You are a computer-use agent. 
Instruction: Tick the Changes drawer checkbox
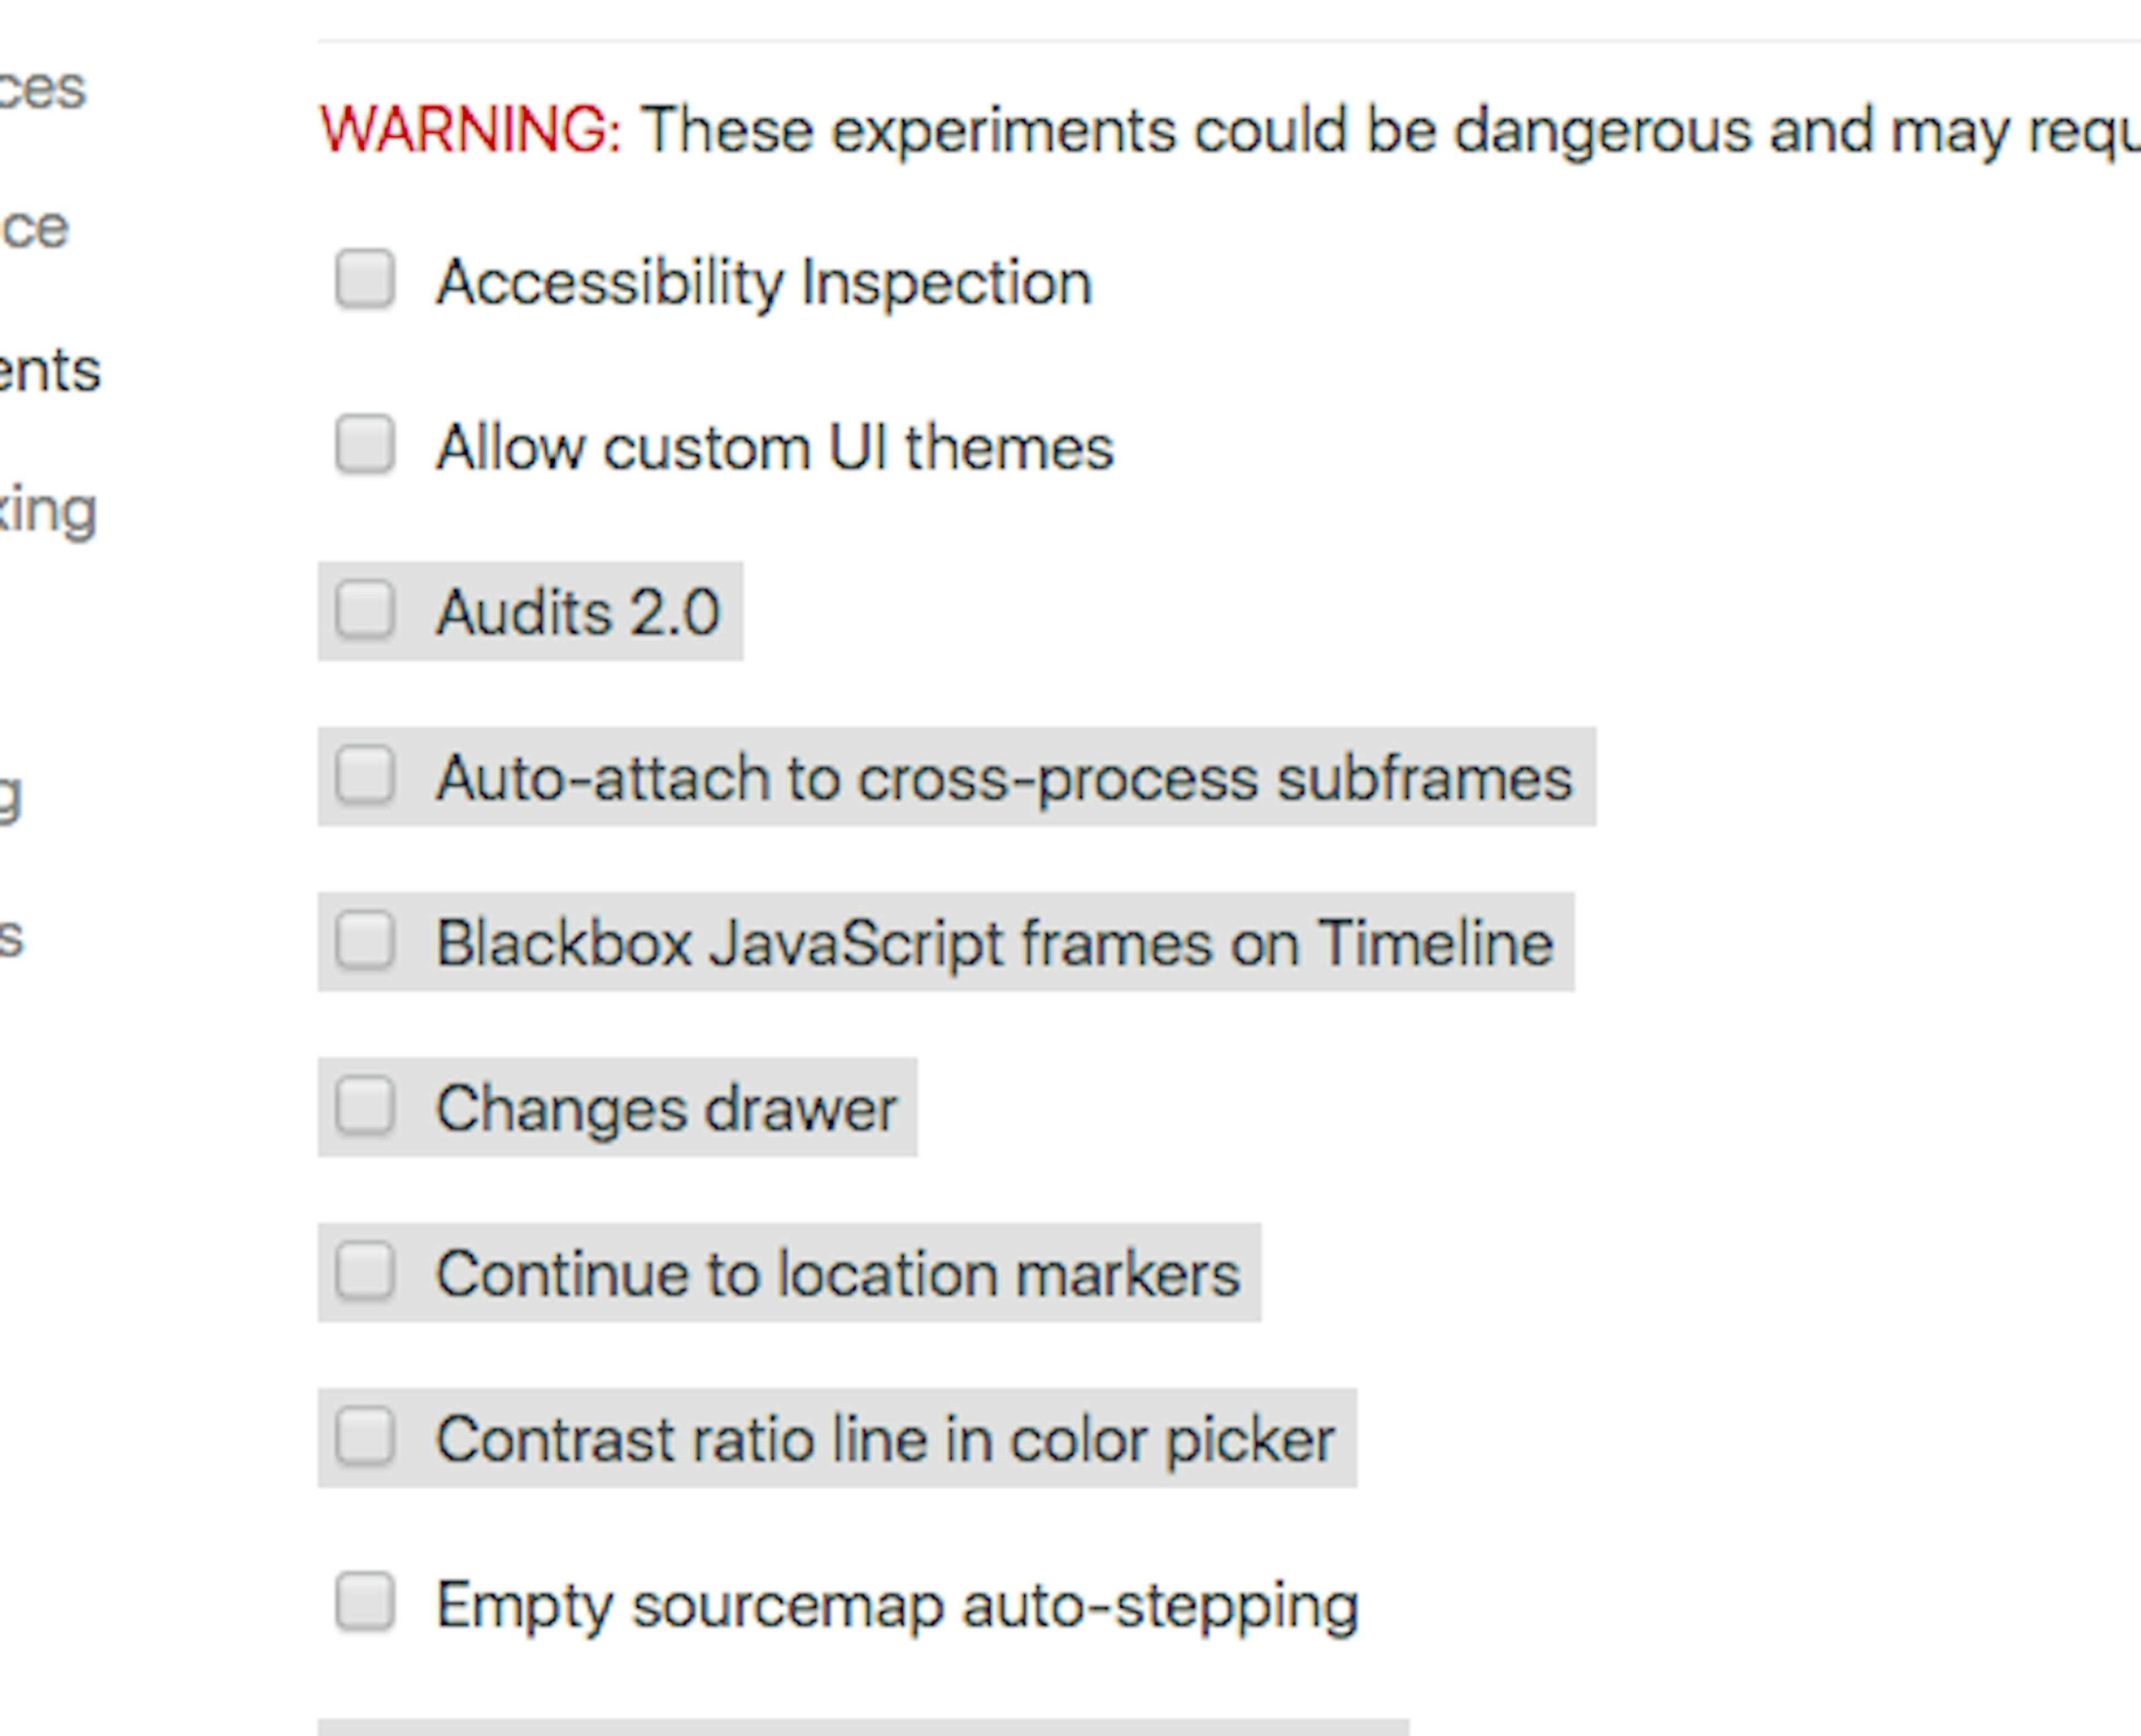click(x=365, y=1107)
